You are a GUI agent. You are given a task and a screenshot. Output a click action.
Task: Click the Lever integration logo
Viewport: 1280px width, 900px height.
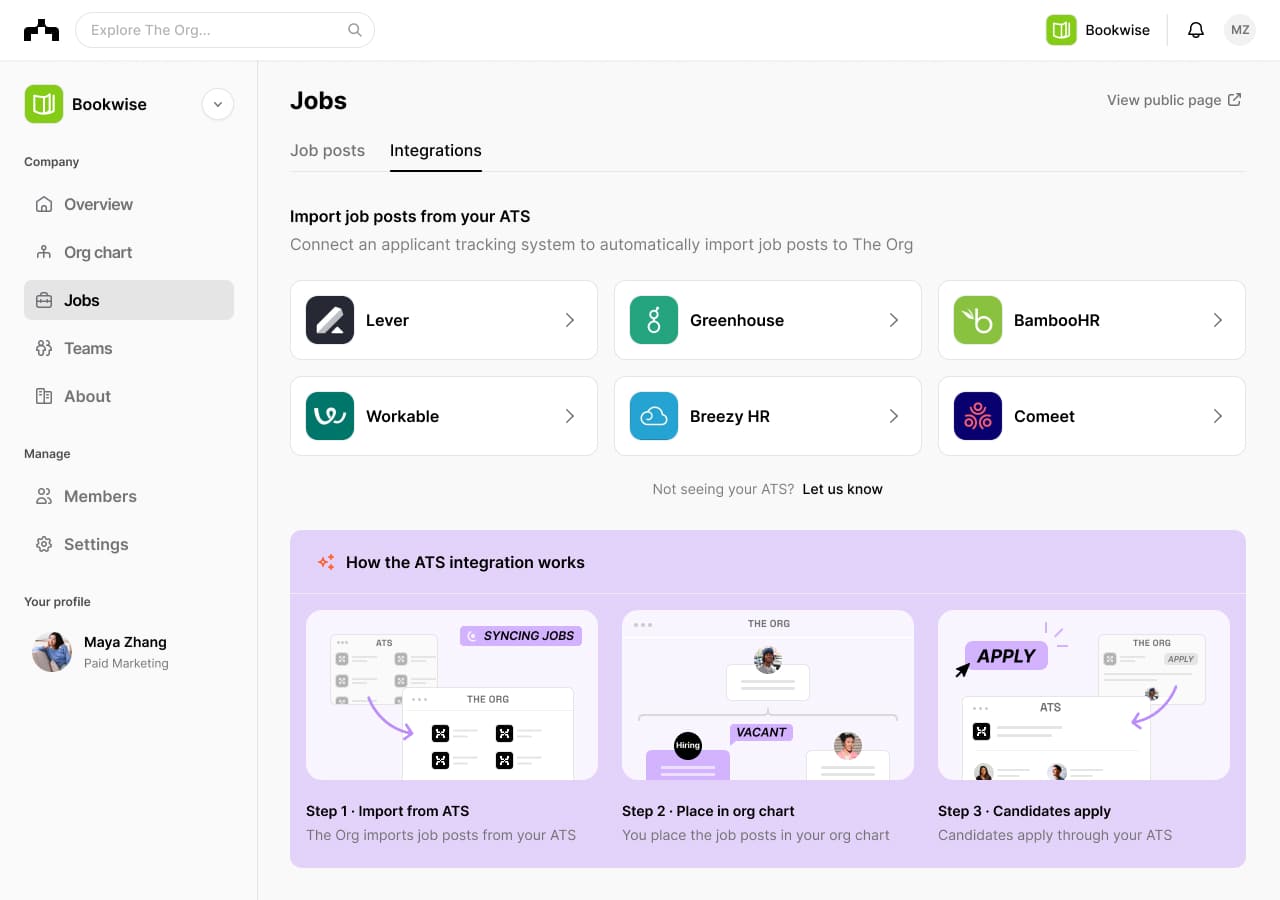click(330, 320)
